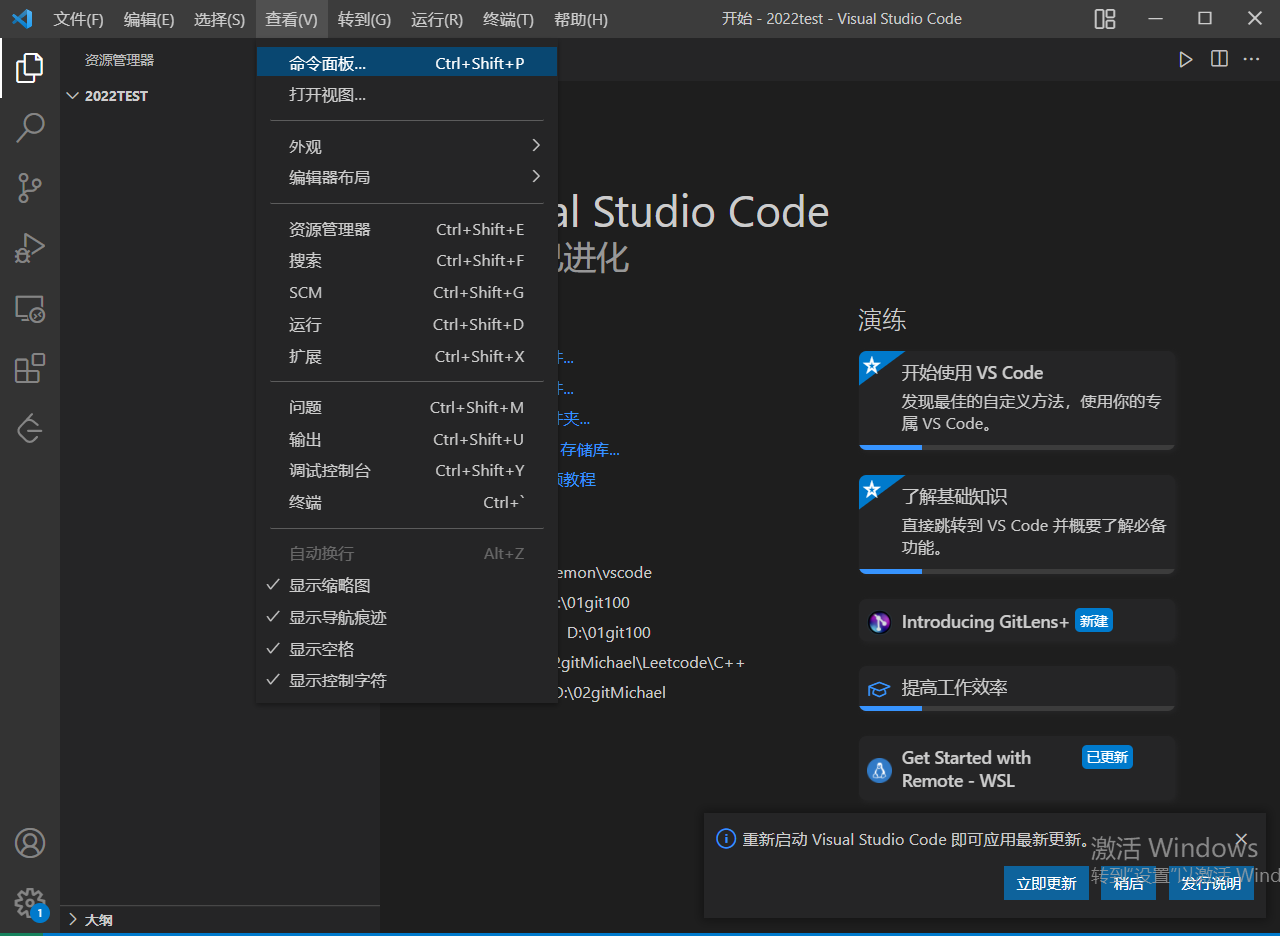Toggle 显示空格 in the menu

(x=407, y=650)
